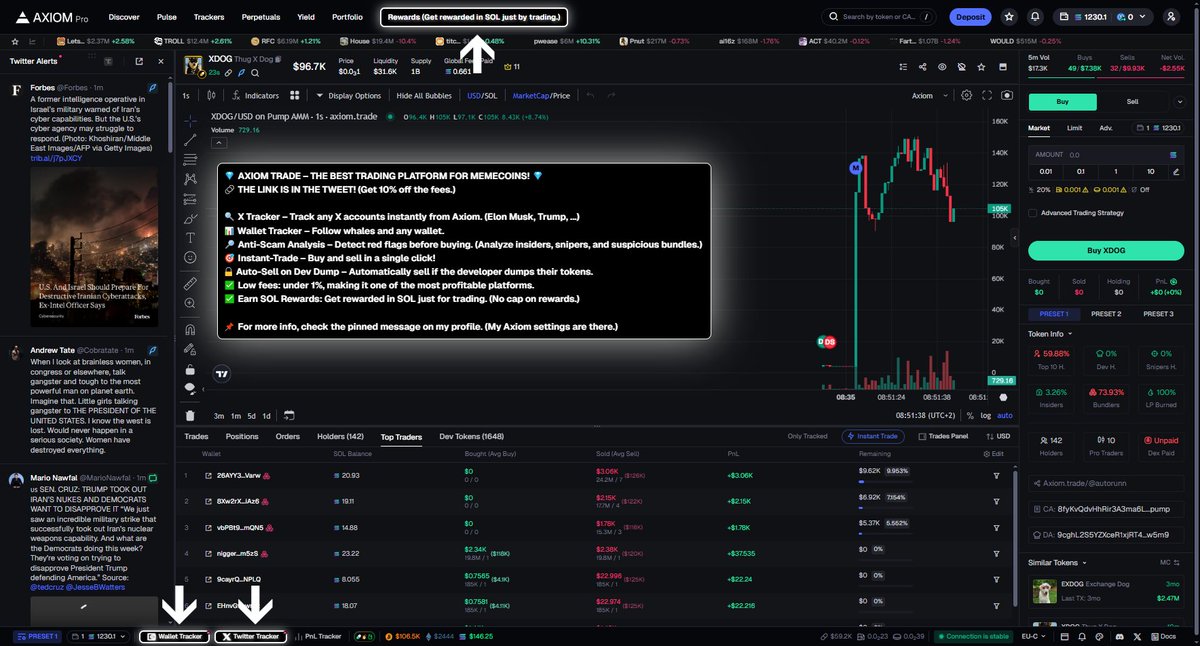Open the 1s chart interval selector
This screenshot has height=646, width=1200.
point(186,96)
